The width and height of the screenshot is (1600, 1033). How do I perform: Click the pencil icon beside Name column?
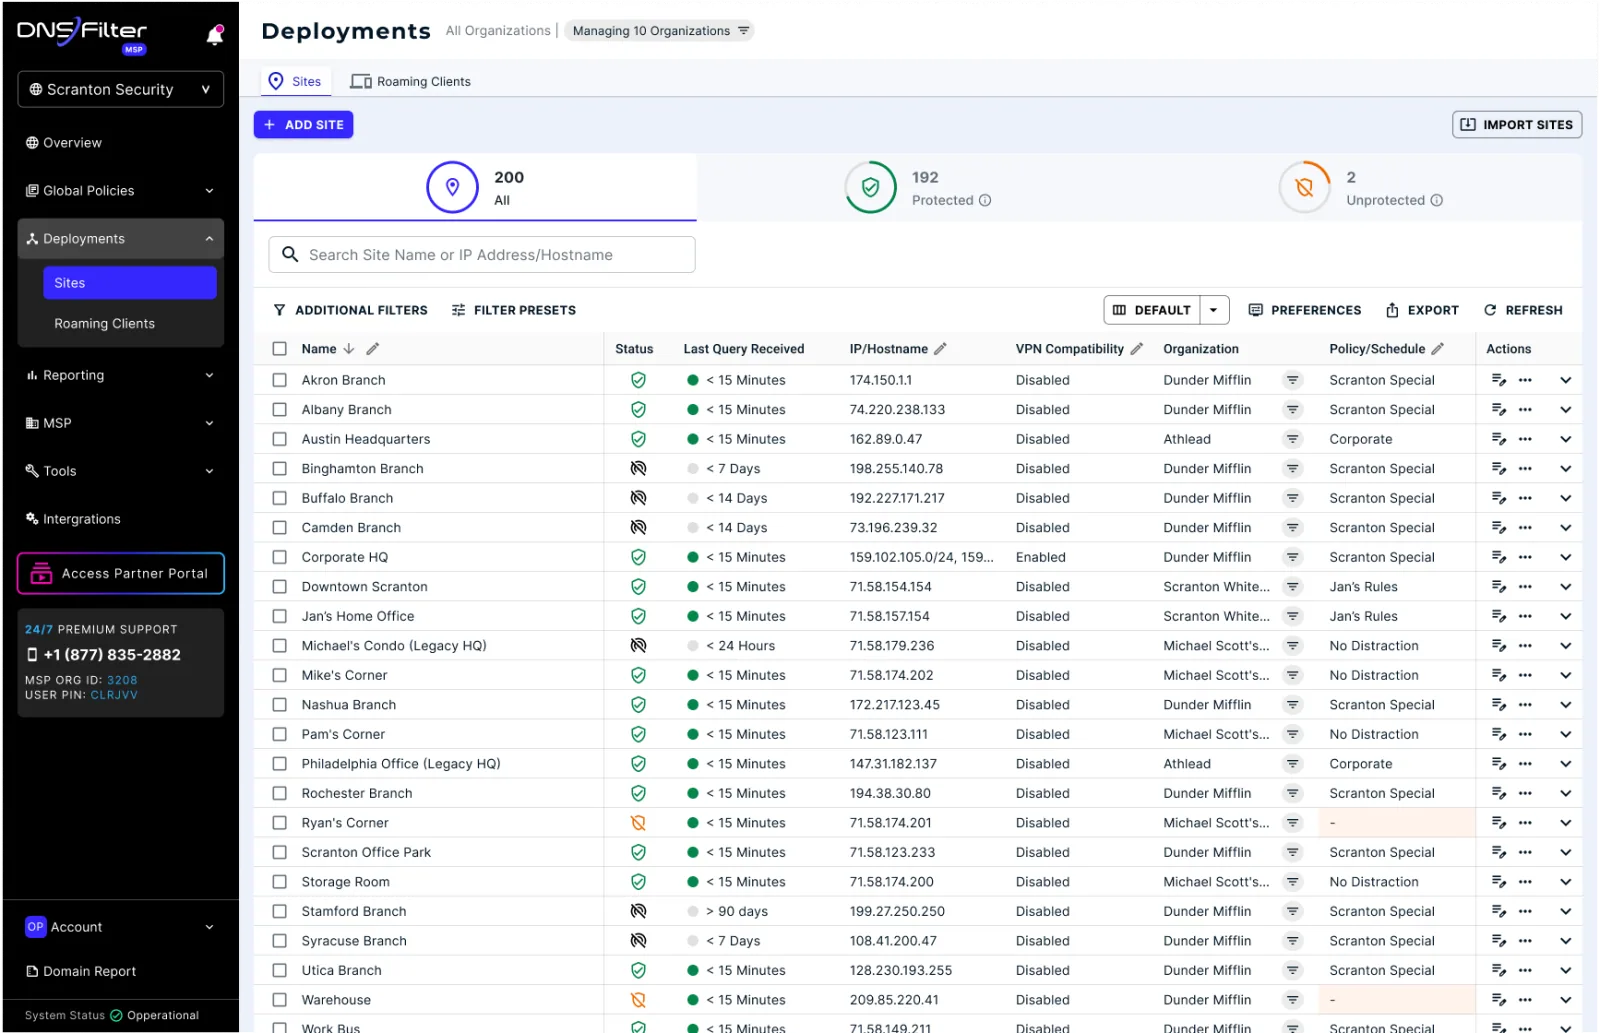[373, 349]
